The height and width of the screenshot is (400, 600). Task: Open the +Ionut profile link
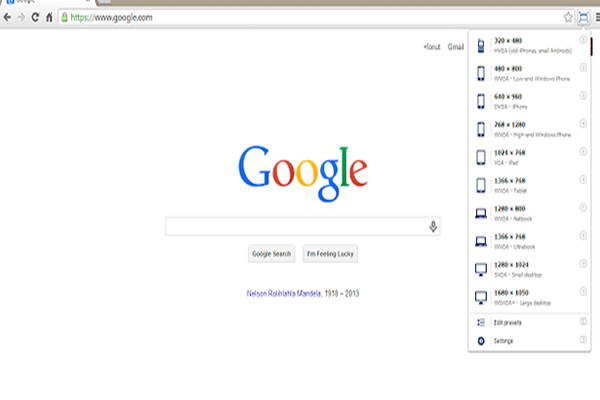432,47
